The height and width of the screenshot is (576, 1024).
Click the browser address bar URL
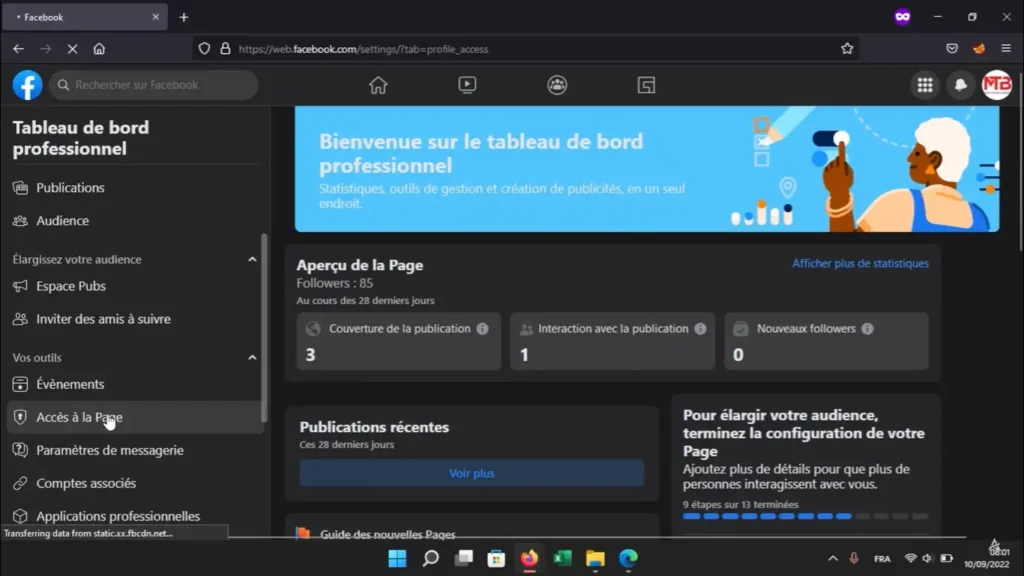(x=363, y=49)
